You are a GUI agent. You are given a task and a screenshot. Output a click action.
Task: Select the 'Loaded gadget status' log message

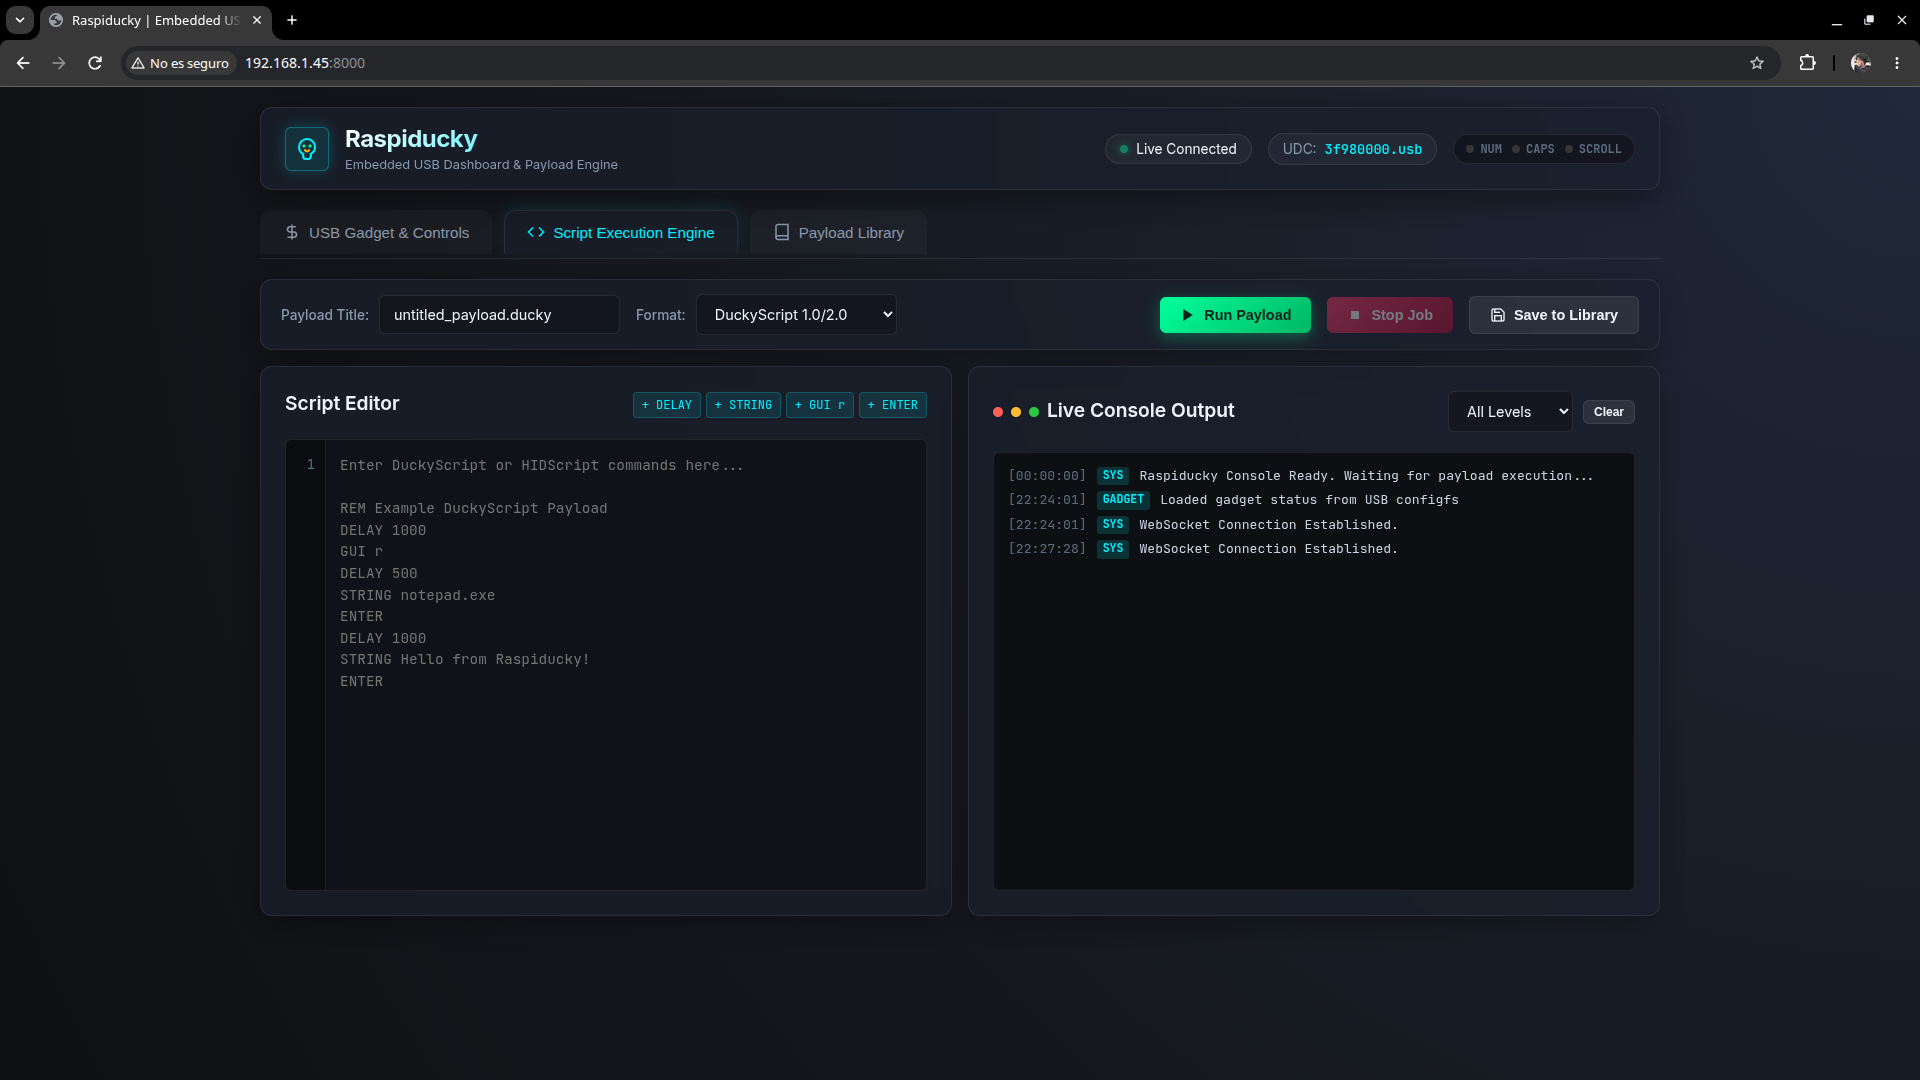tap(1309, 500)
